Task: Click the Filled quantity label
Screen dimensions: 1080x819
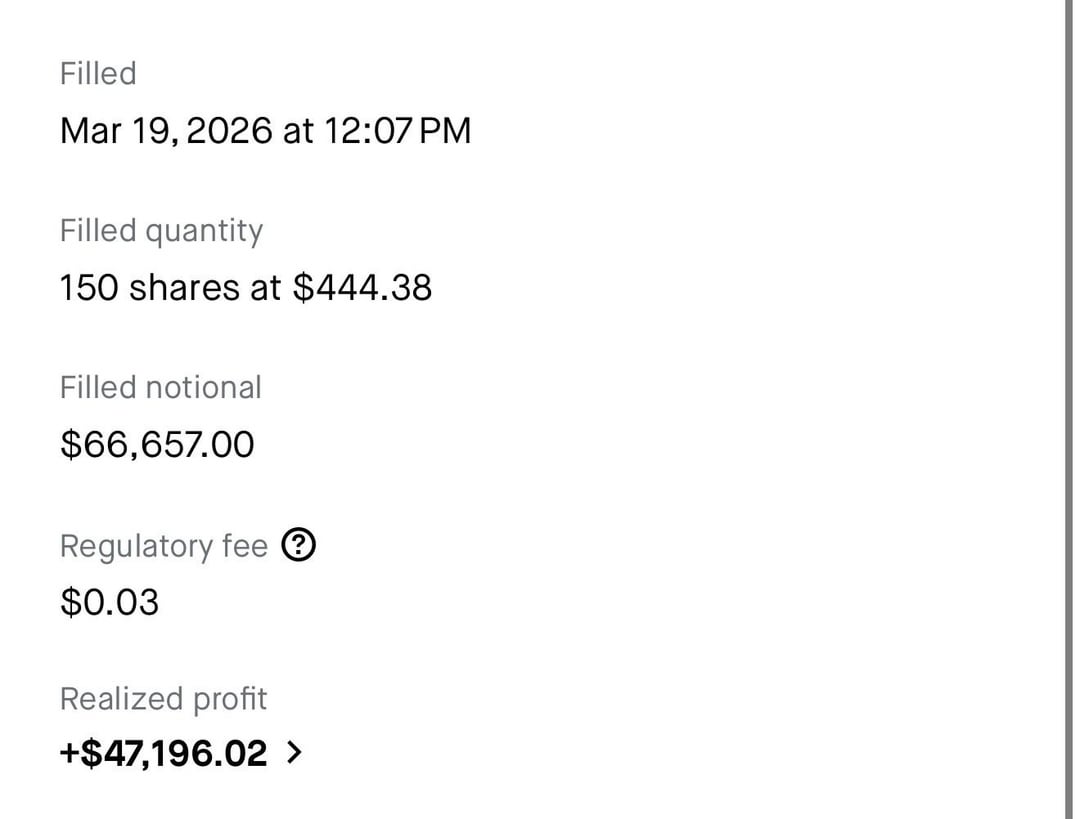Action: click(x=161, y=231)
